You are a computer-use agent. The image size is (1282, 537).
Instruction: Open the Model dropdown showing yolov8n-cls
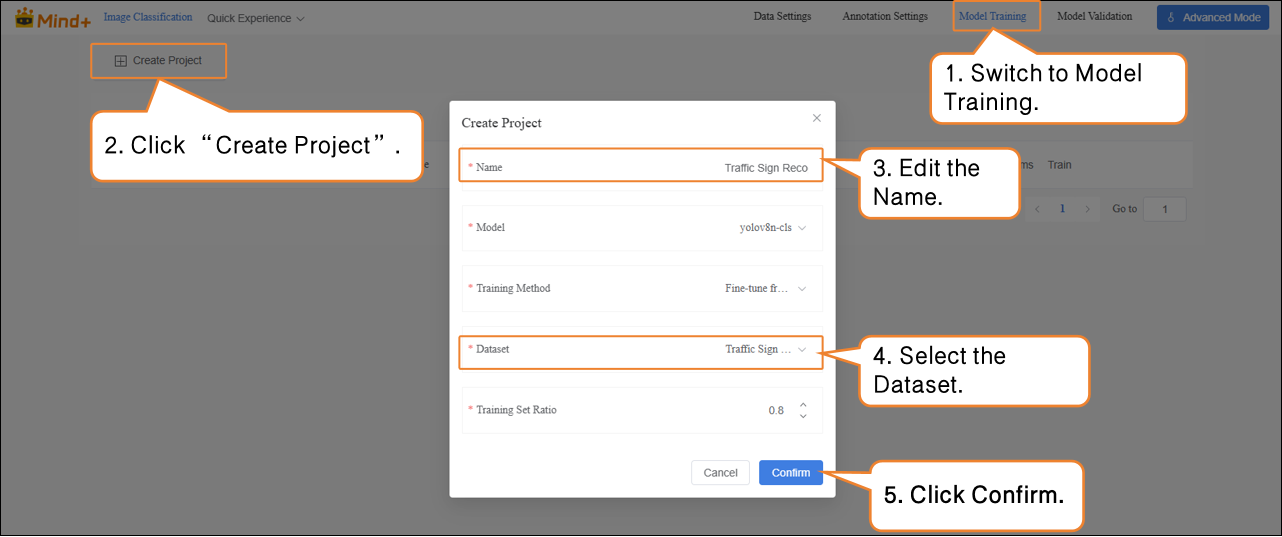point(772,228)
